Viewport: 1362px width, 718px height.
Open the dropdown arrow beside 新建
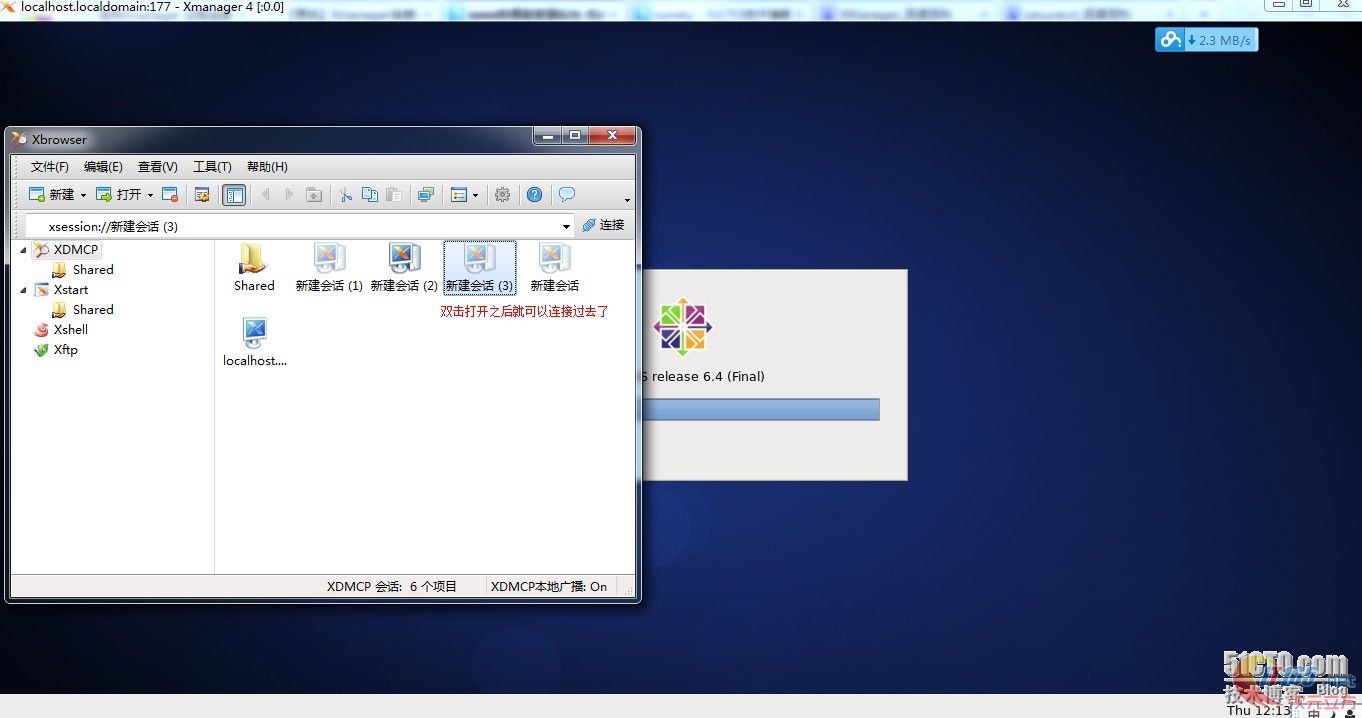click(83, 195)
